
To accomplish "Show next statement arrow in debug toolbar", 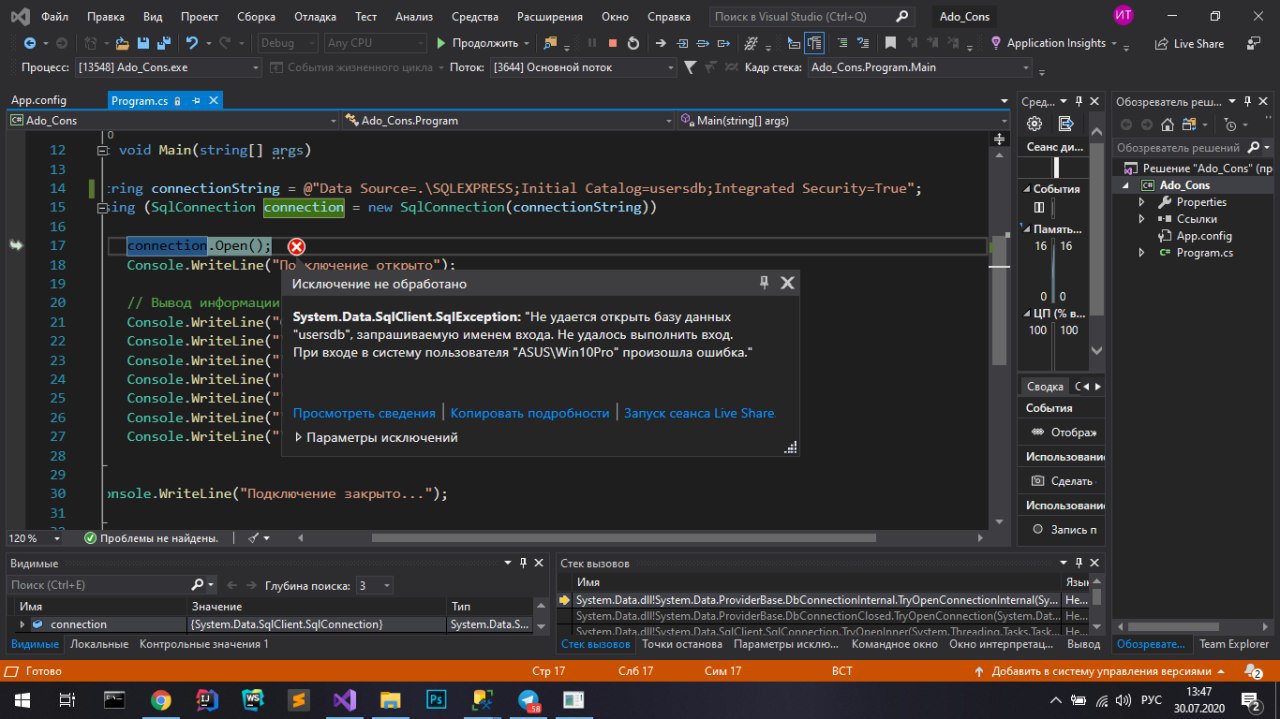I will pos(660,43).
